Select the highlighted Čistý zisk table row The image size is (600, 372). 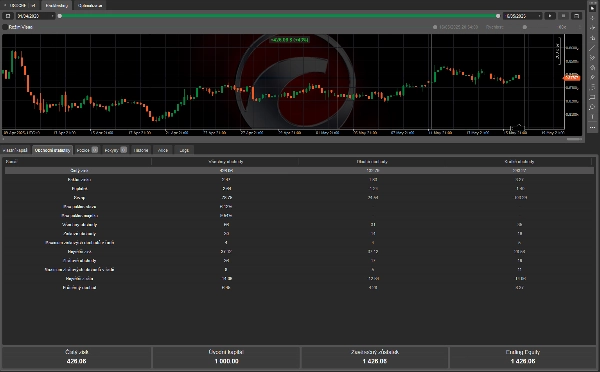click(299, 170)
